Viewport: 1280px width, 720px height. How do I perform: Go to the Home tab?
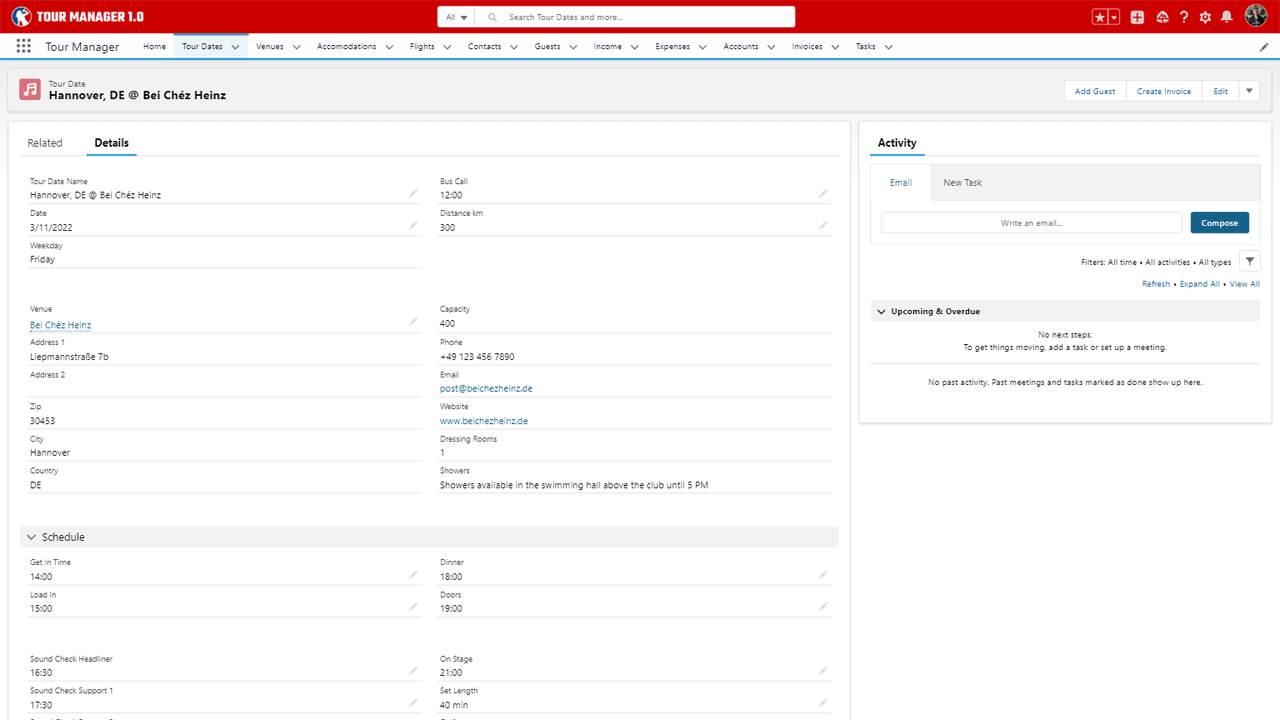pyautogui.click(x=154, y=47)
